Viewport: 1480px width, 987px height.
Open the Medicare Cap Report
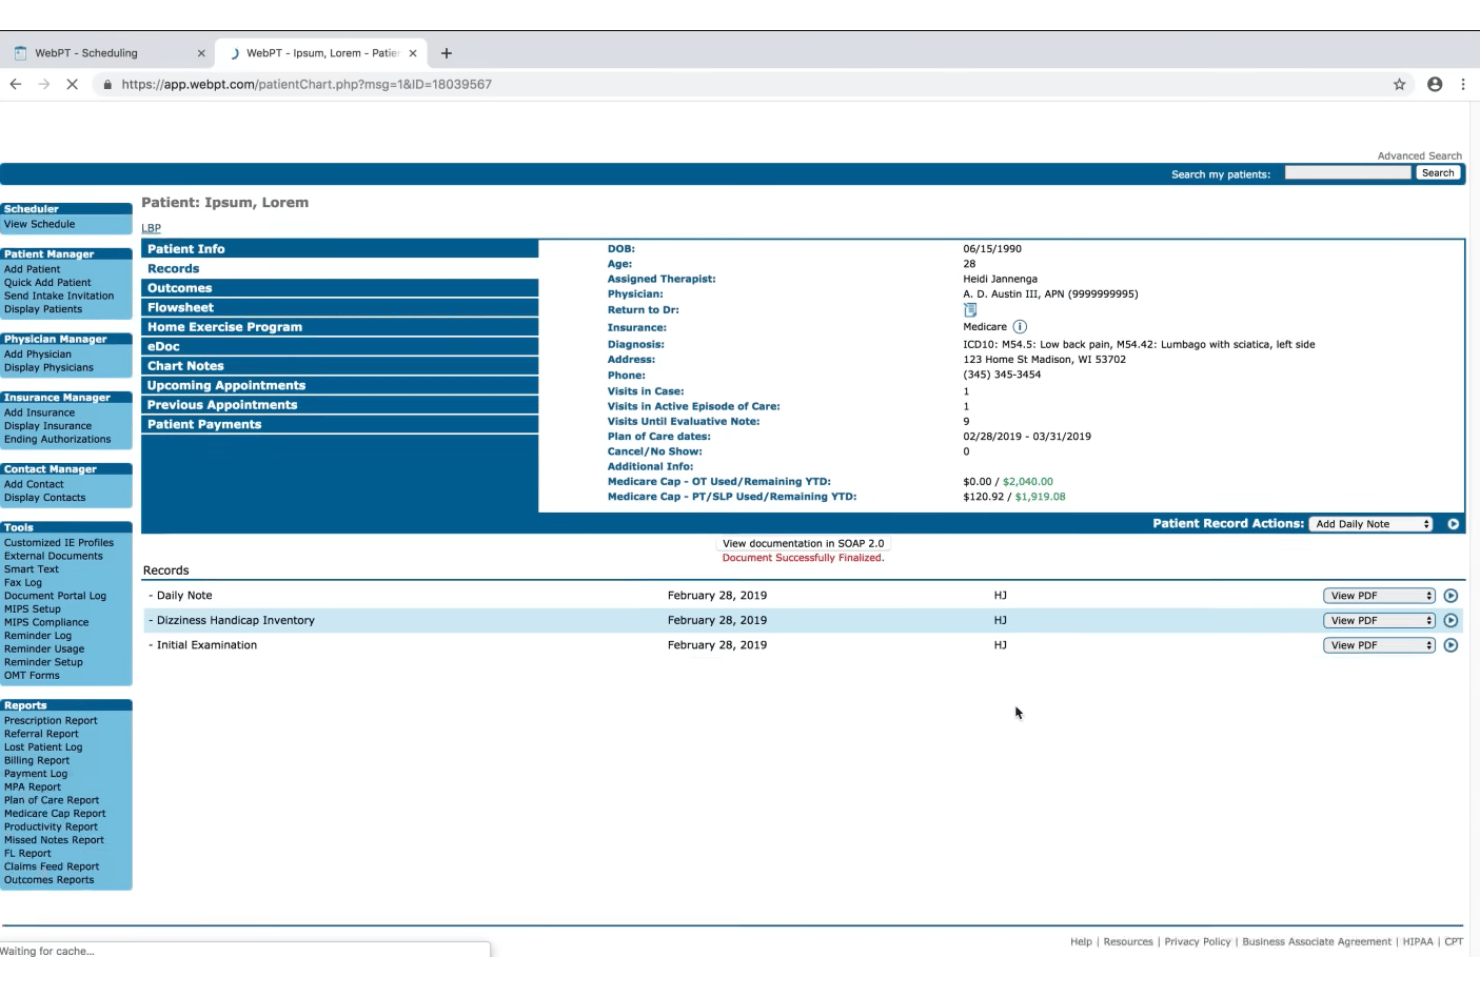(54, 814)
